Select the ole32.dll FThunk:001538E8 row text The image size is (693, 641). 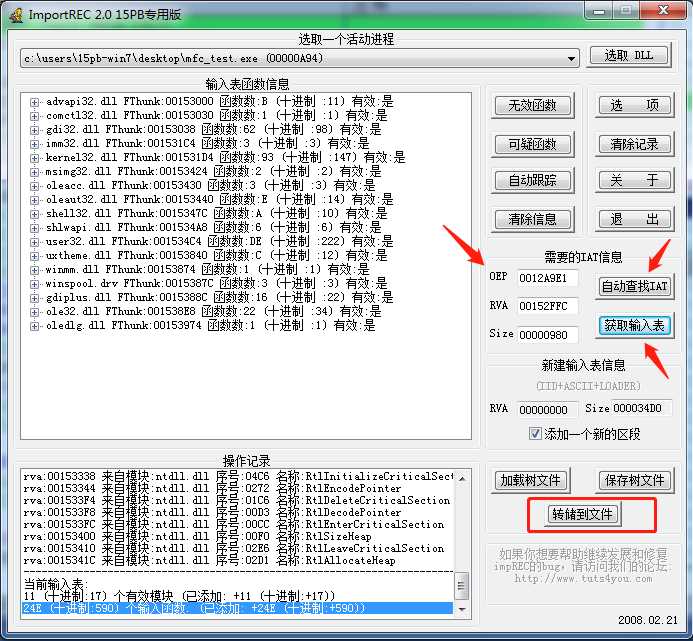click(213, 311)
